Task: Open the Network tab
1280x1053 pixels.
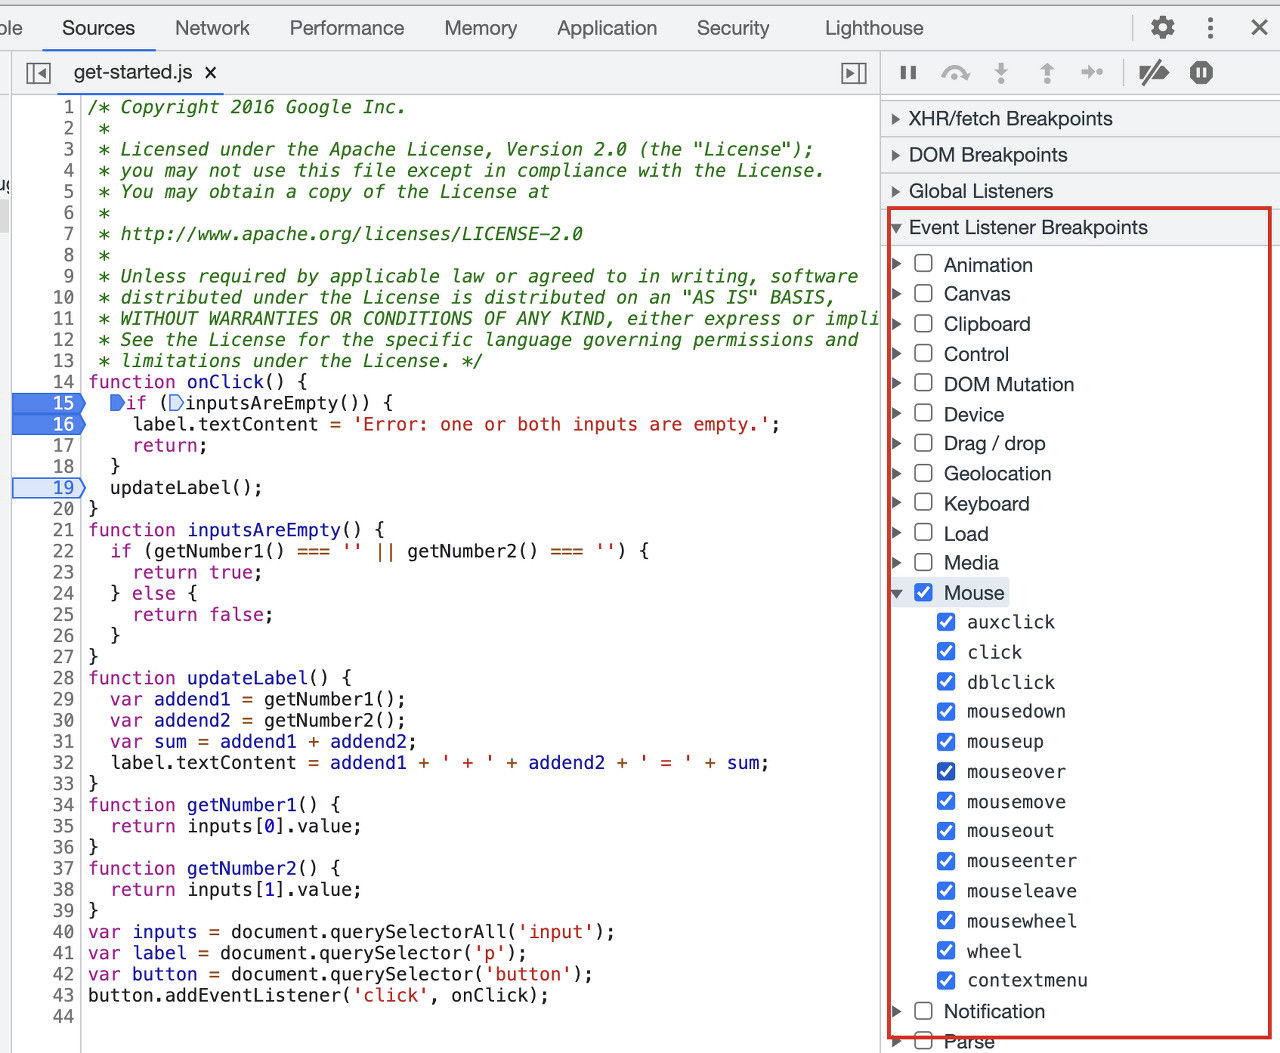Action: coord(212,28)
